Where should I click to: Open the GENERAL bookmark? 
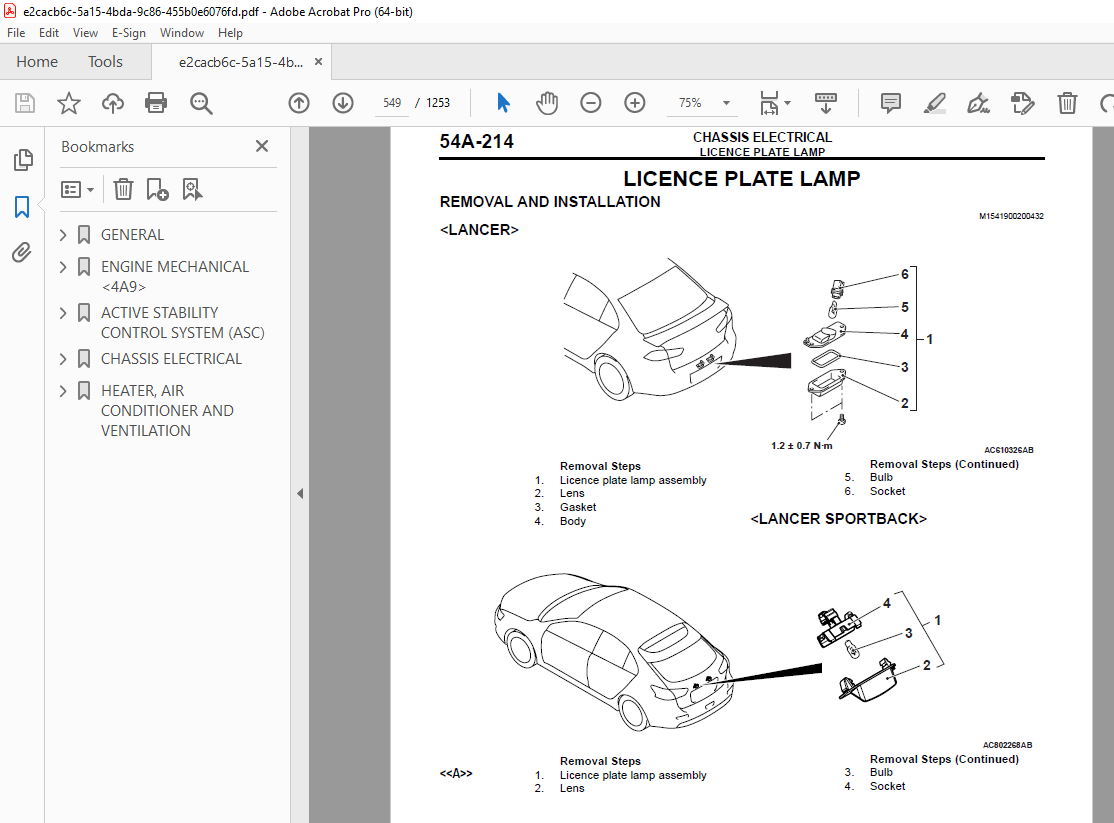click(x=132, y=235)
